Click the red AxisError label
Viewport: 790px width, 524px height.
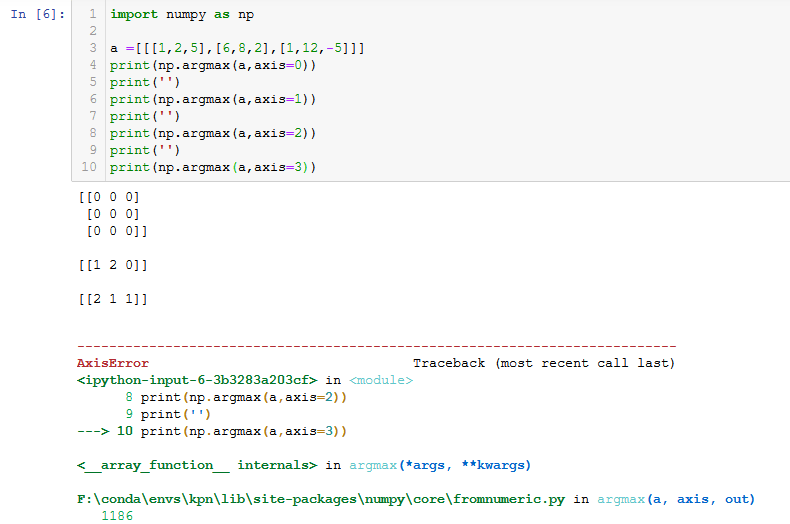(x=113, y=363)
